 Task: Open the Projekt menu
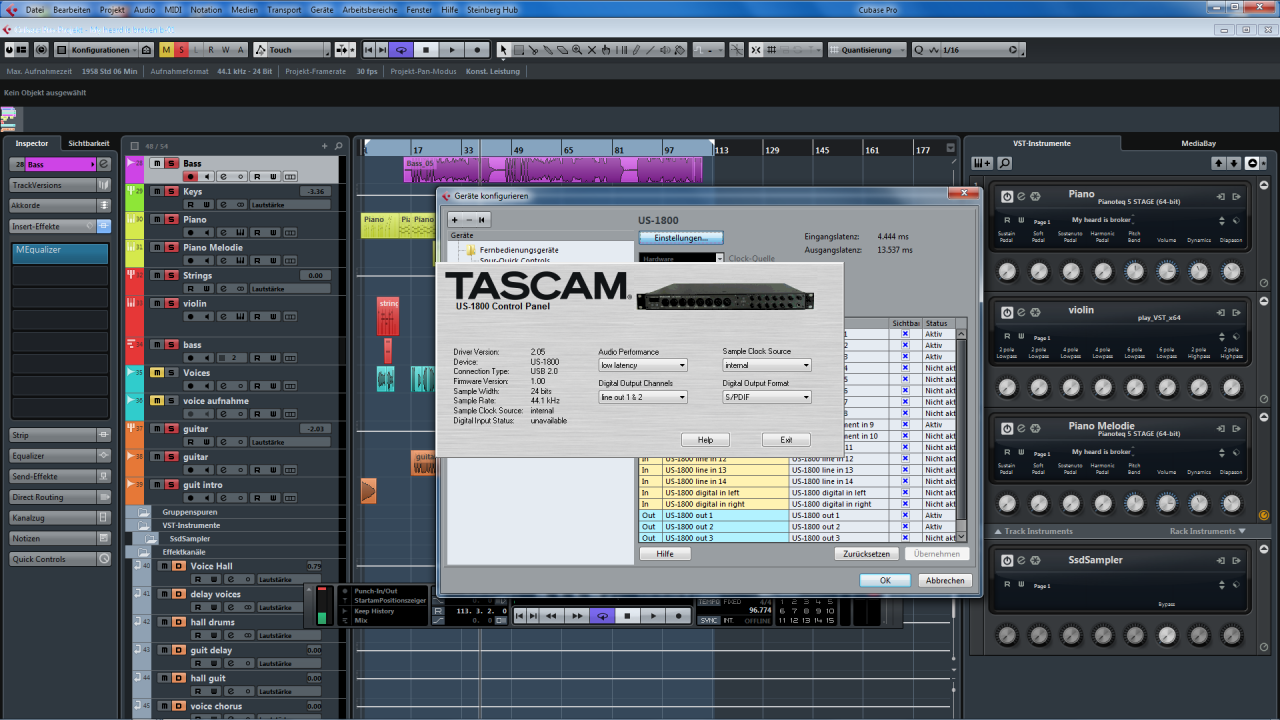[112, 9]
